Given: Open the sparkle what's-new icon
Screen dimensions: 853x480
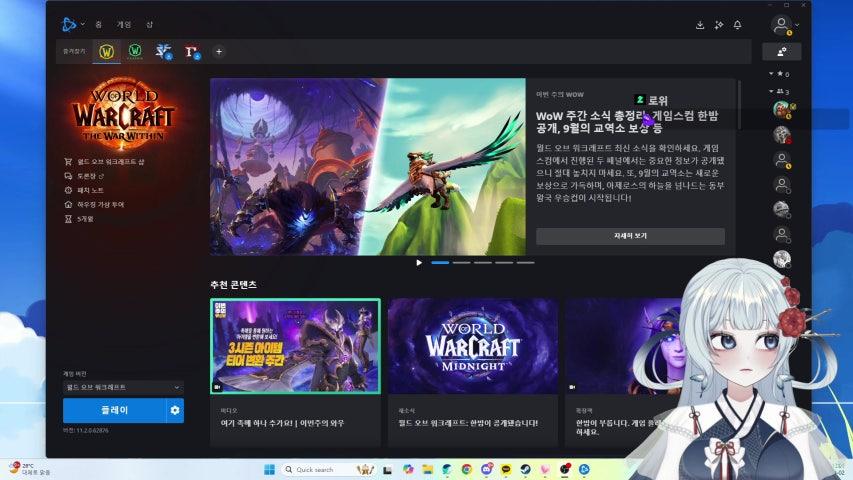Looking at the screenshot, I should (719, 25).
